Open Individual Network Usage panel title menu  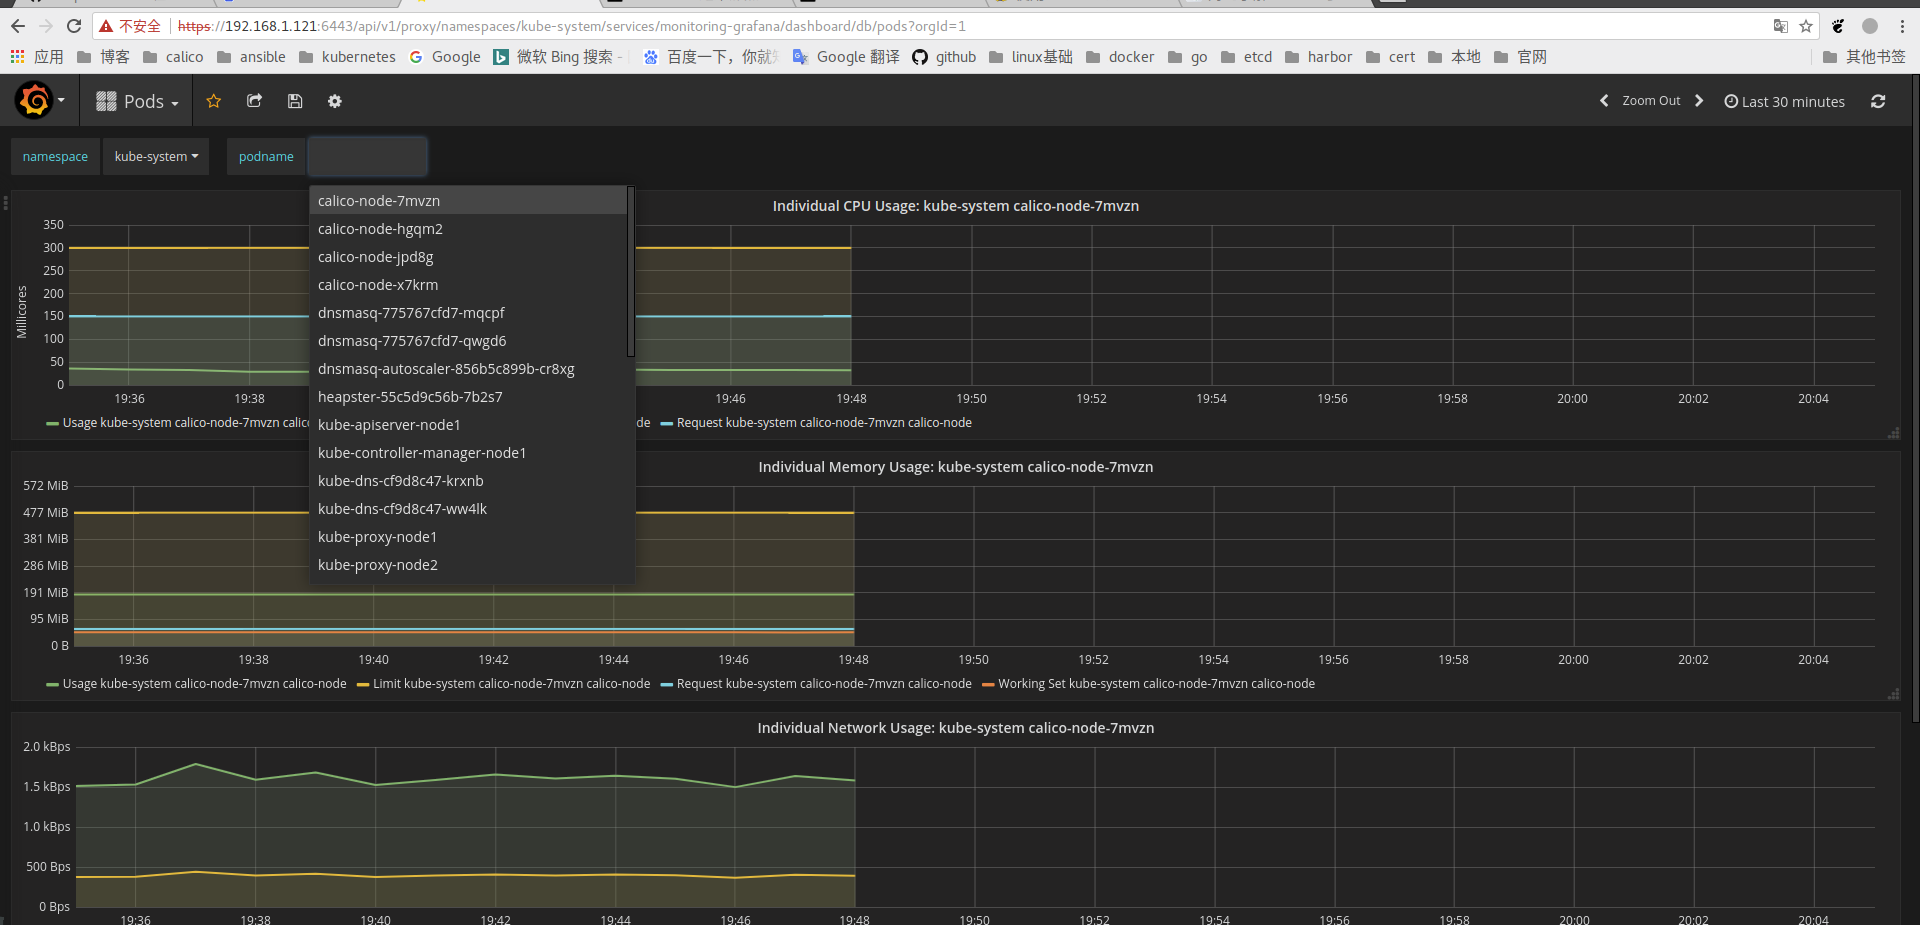coord(955,727)
